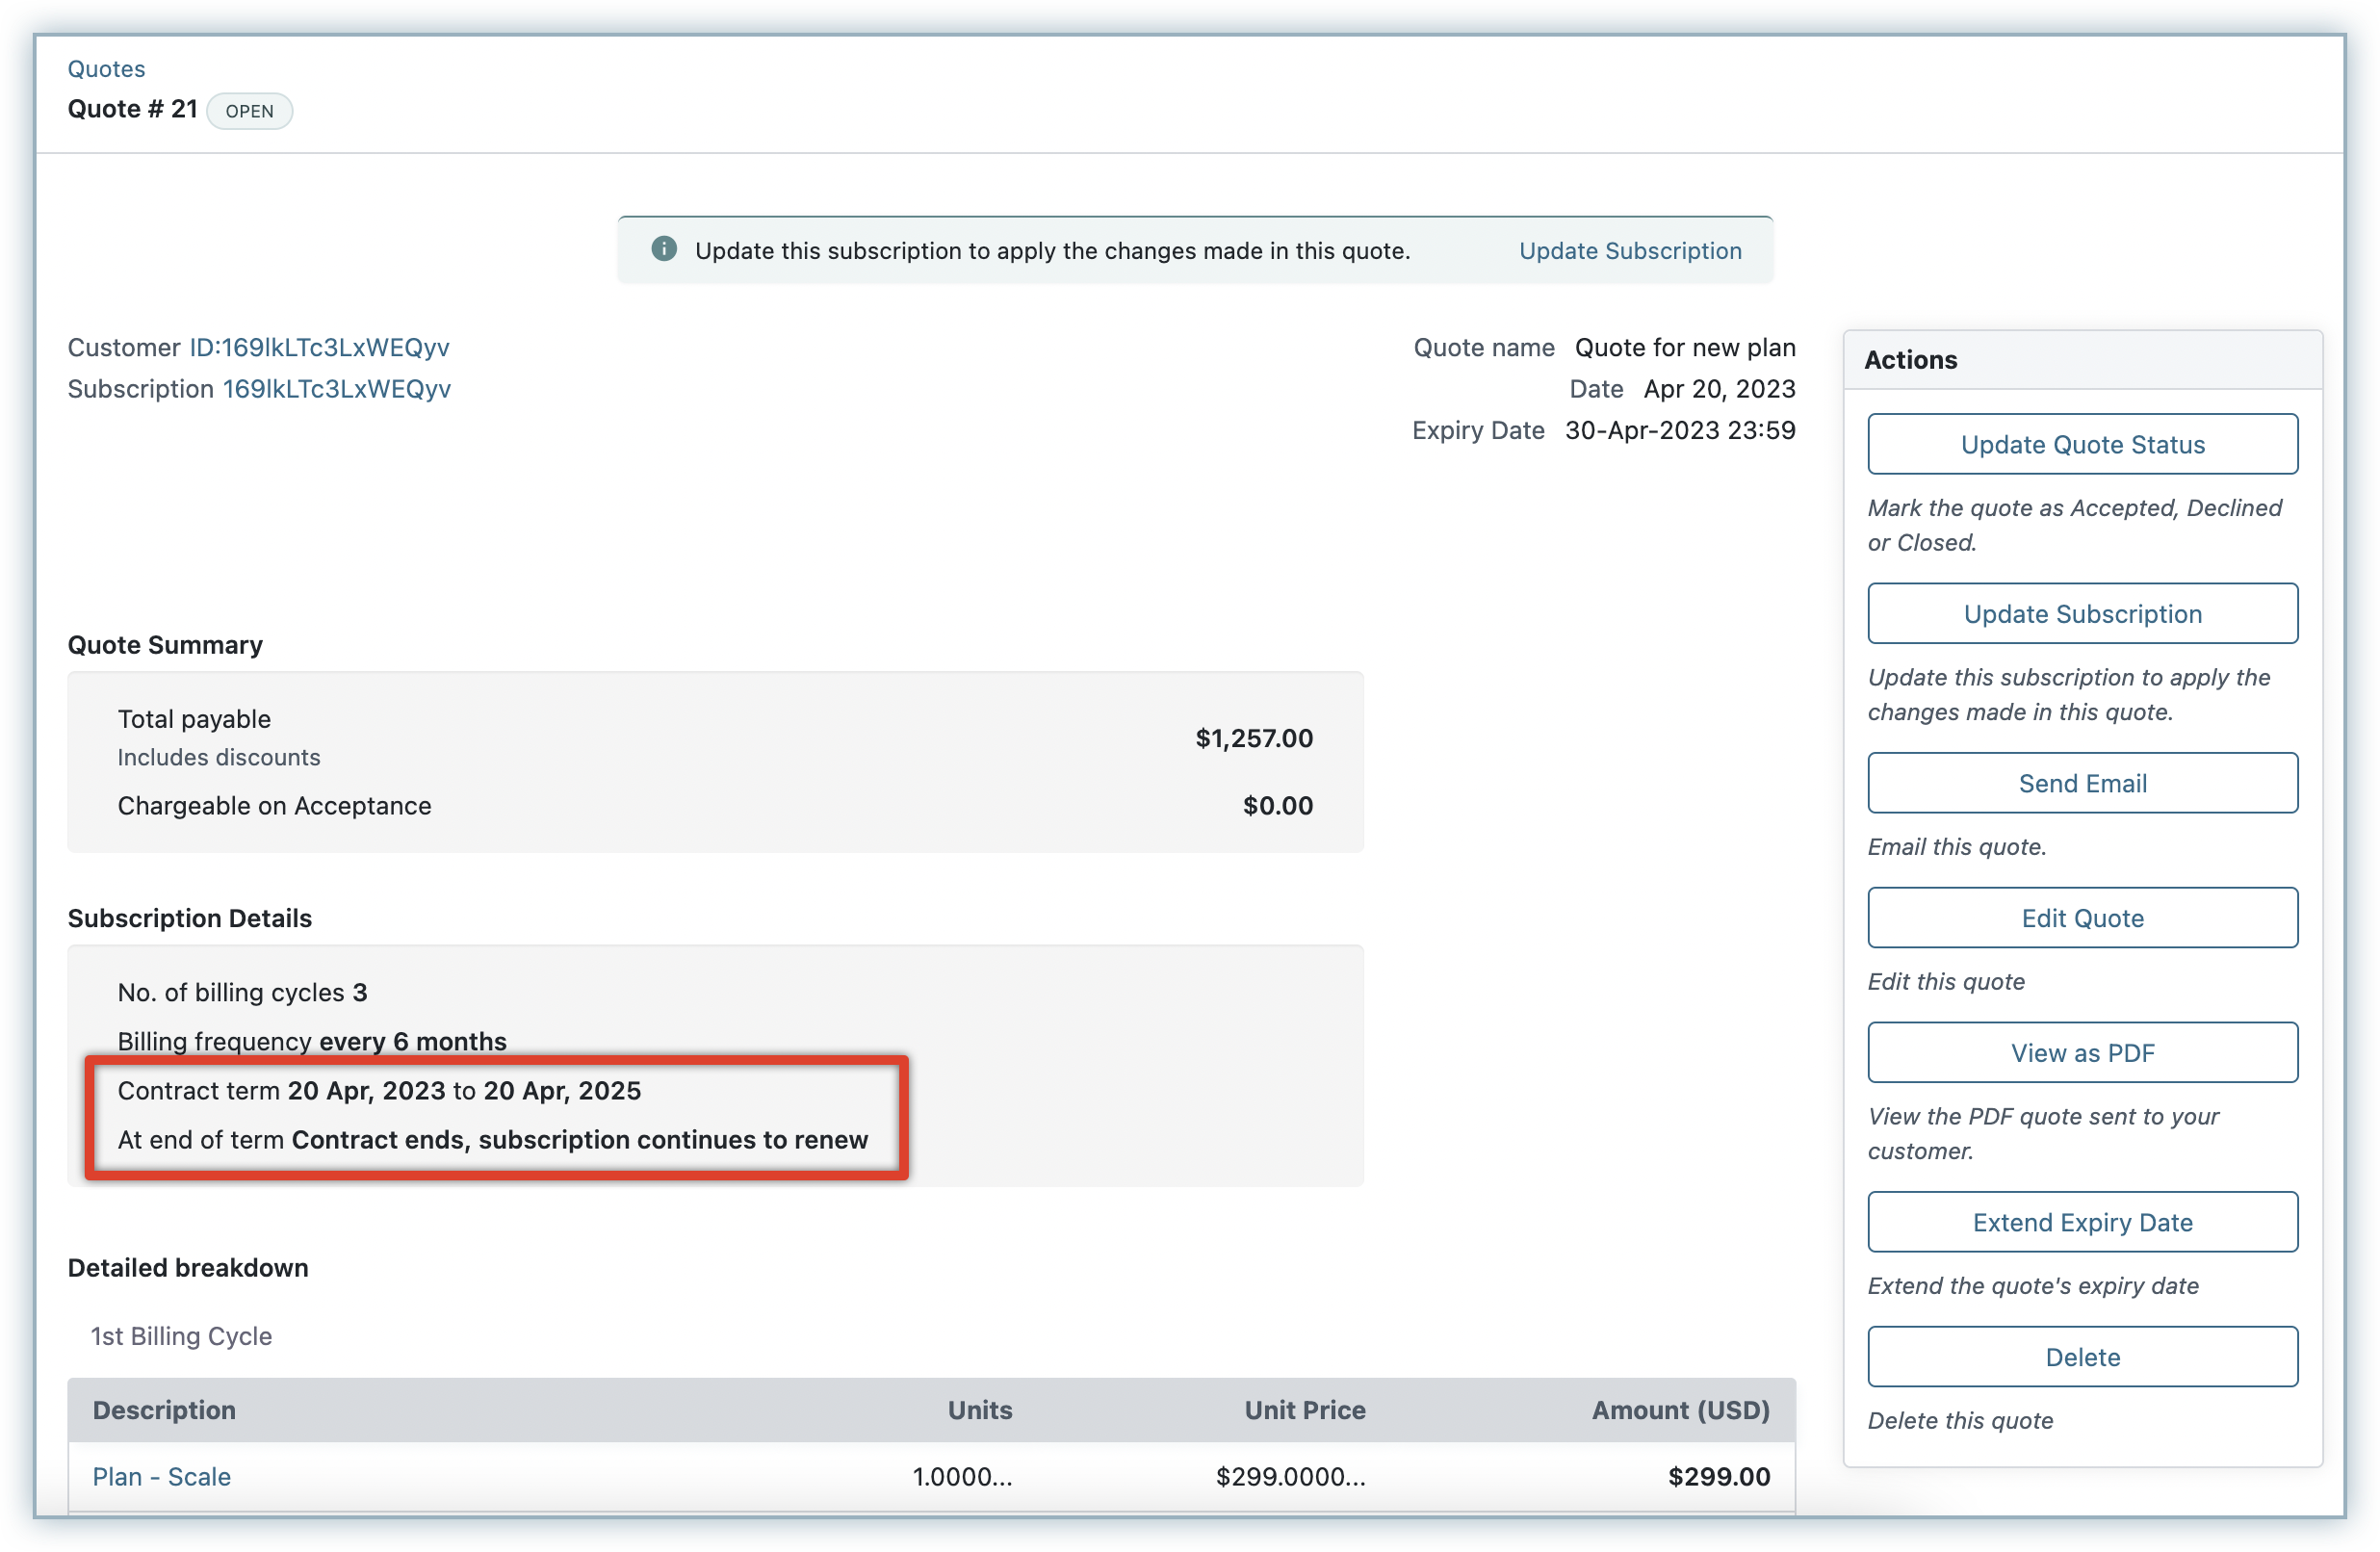Click the Edit Quote button

[x=2082, y=918]
